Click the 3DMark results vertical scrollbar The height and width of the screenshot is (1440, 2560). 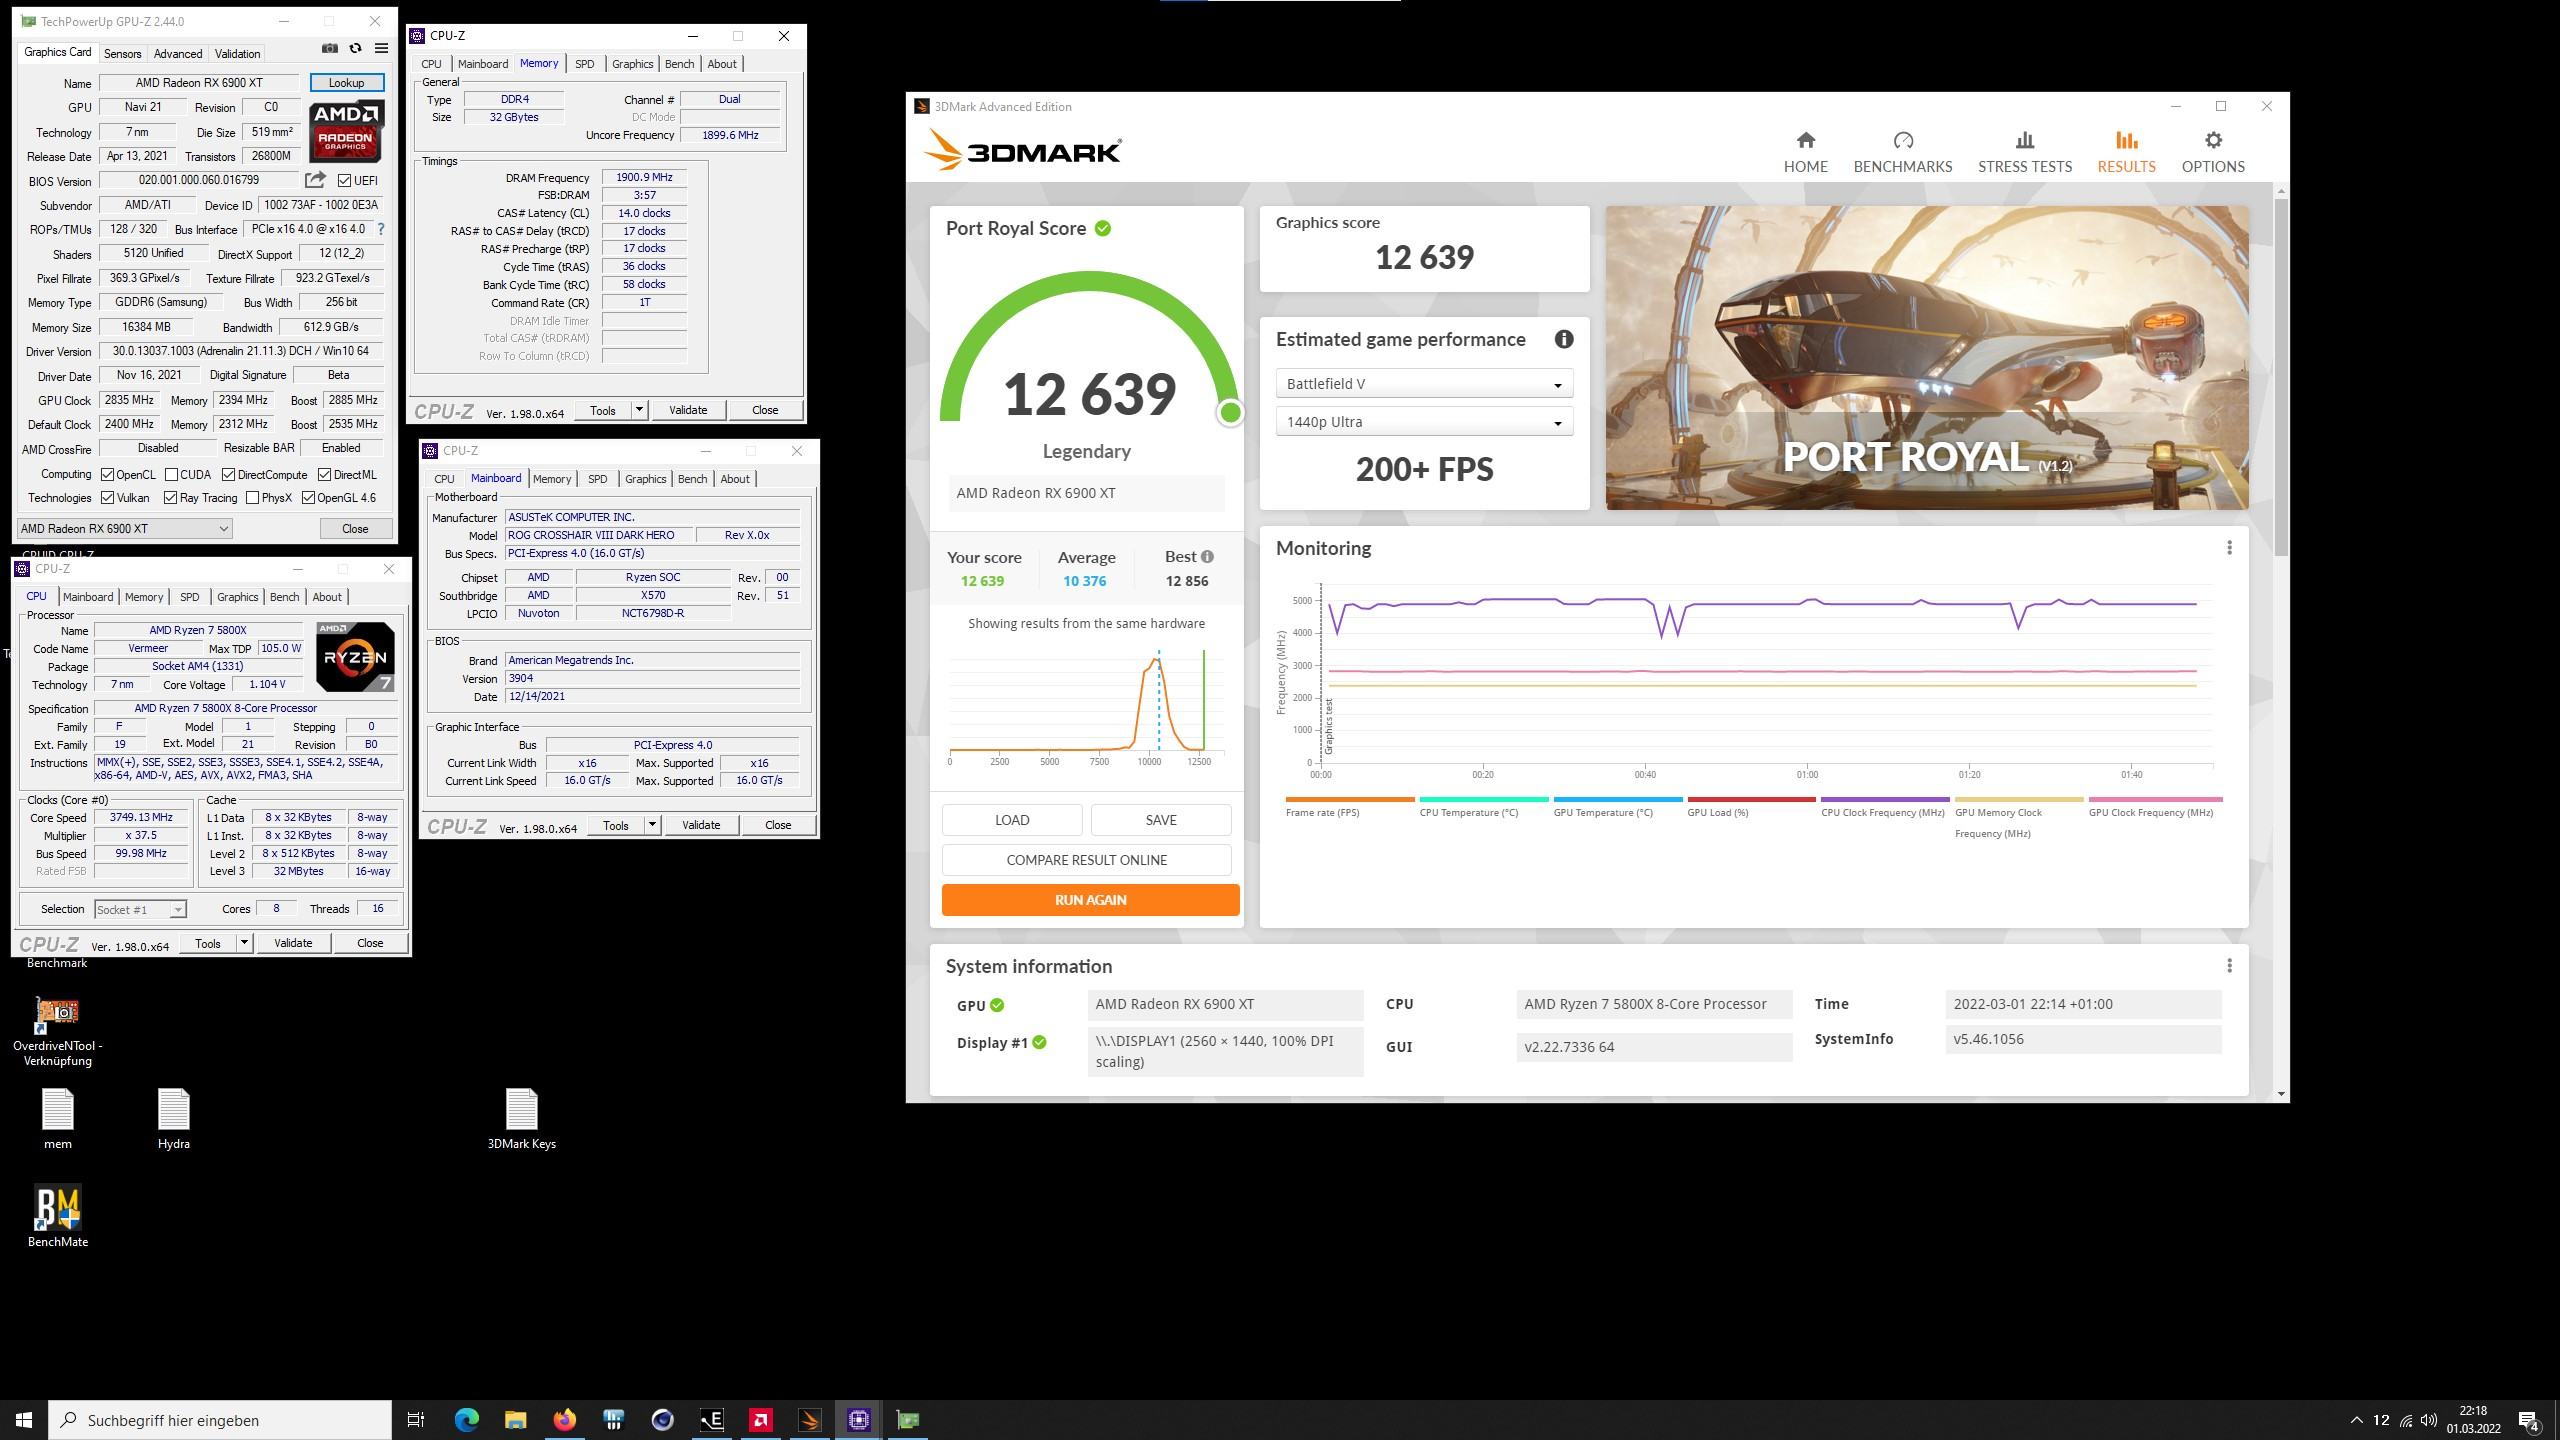pos(2281,375)
